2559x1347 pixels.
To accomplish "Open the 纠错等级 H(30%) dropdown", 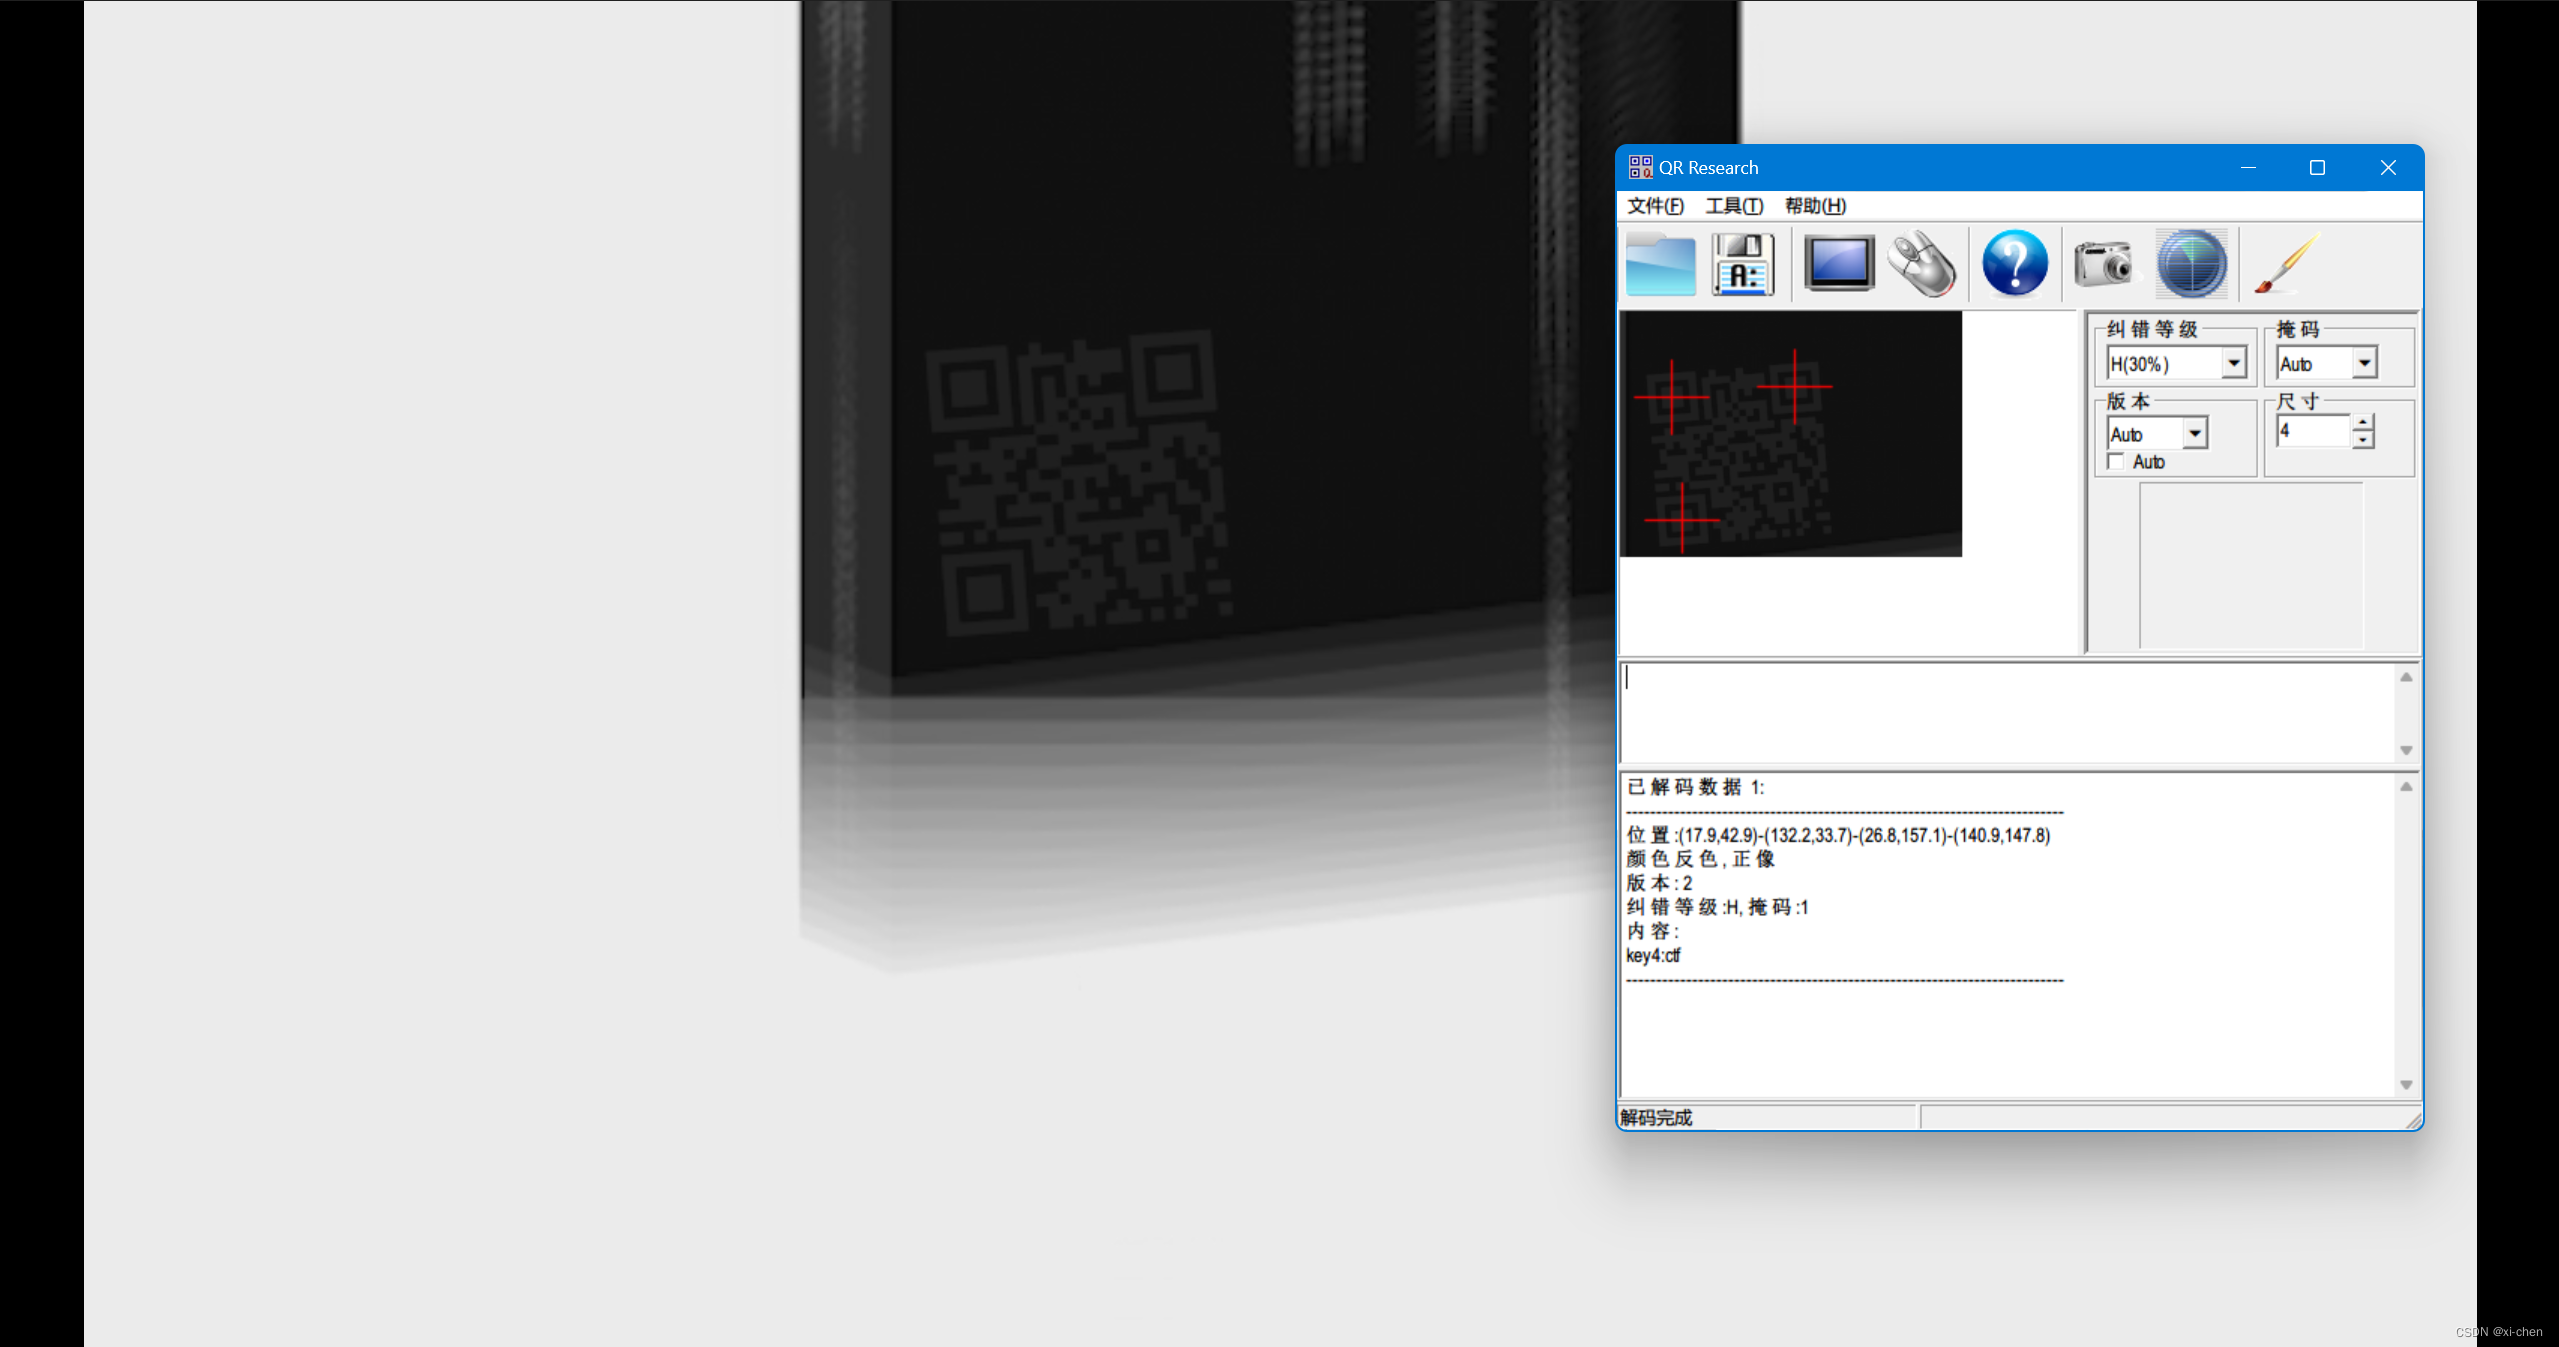I will click(x=2233, y=363).
